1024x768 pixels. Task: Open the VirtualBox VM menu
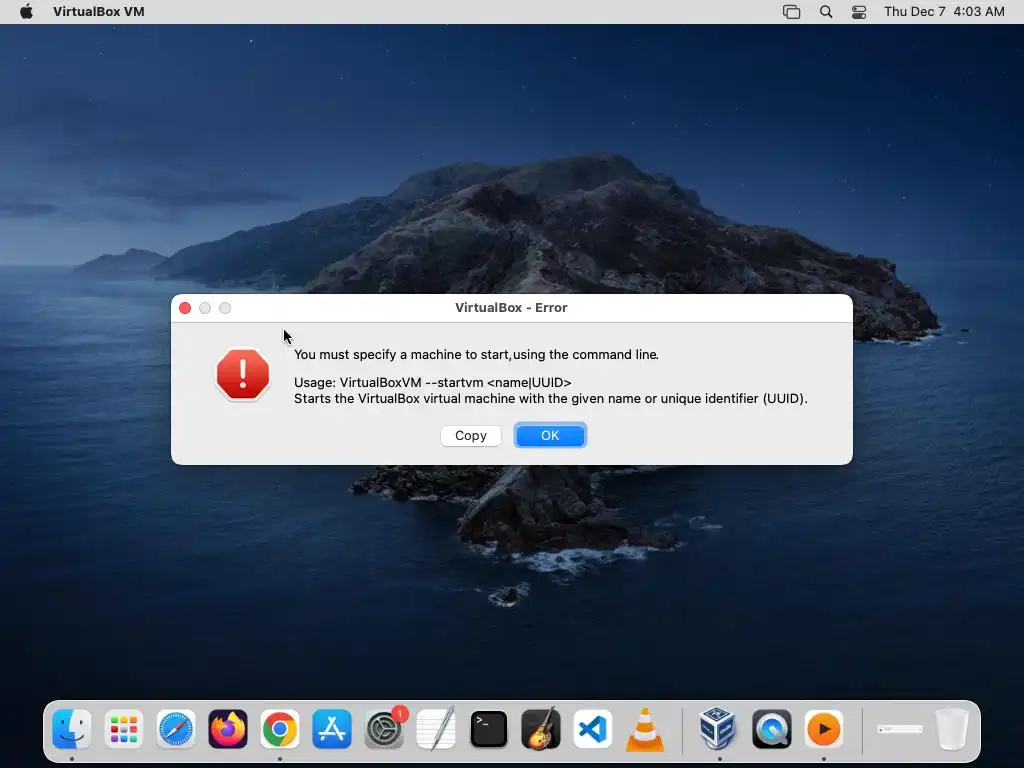pyautogui.click(x=99, y=12)
